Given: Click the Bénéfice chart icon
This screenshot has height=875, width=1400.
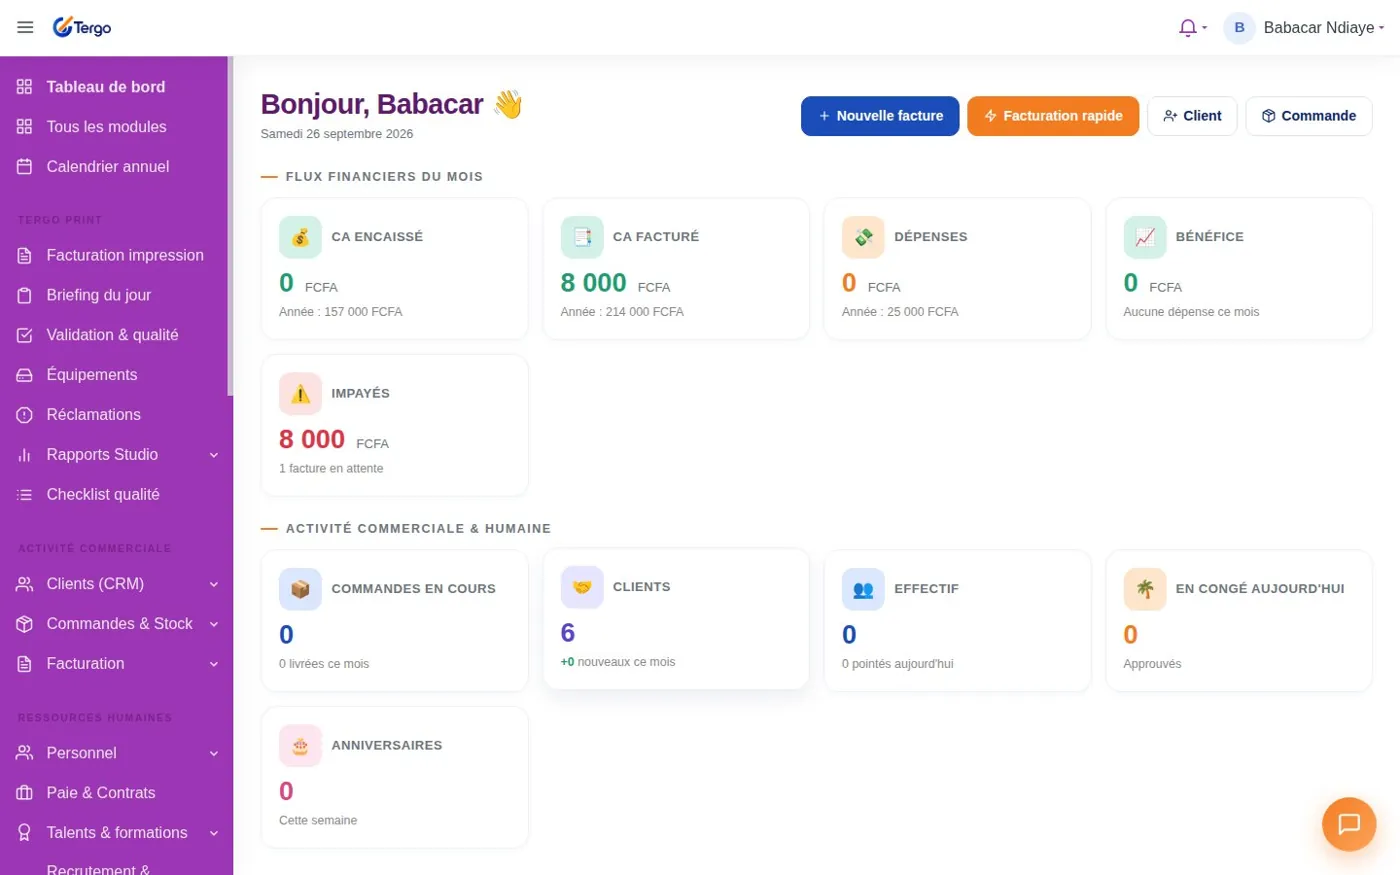Looking at the screenshot, I should (x=1145, y=237).
